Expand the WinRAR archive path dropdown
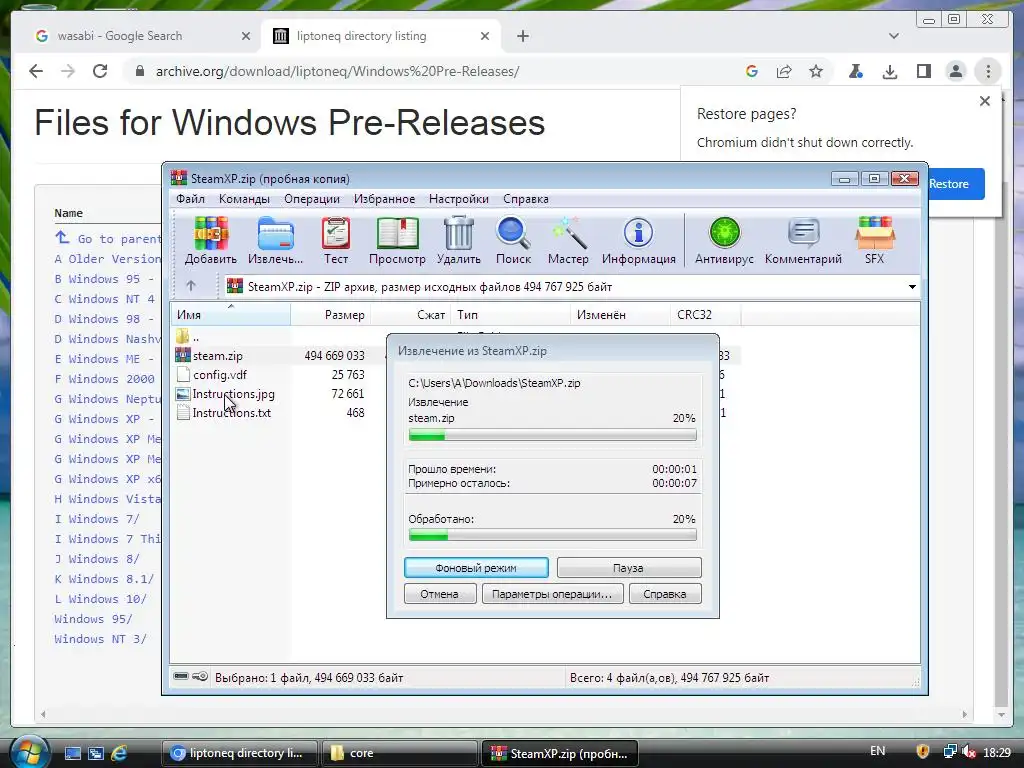This screenshot has height=768, width=1024. tap(912, 287)
